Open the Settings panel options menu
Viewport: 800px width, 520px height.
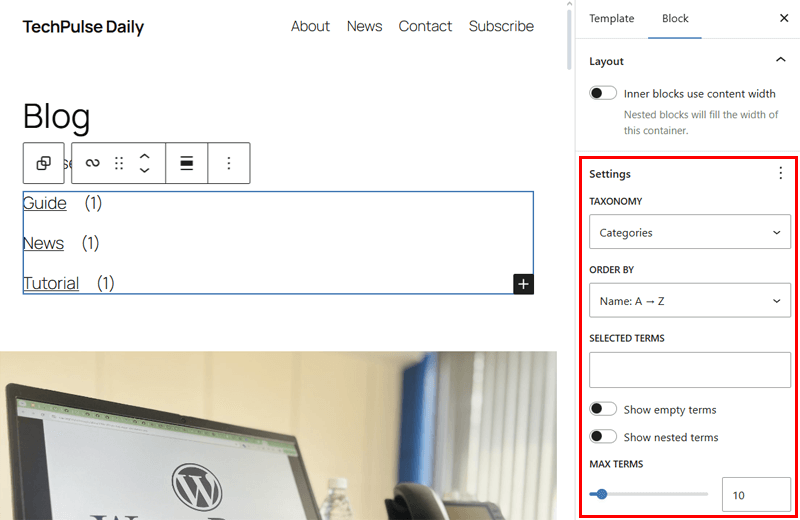pyautogui.click(x=781, y=174)
